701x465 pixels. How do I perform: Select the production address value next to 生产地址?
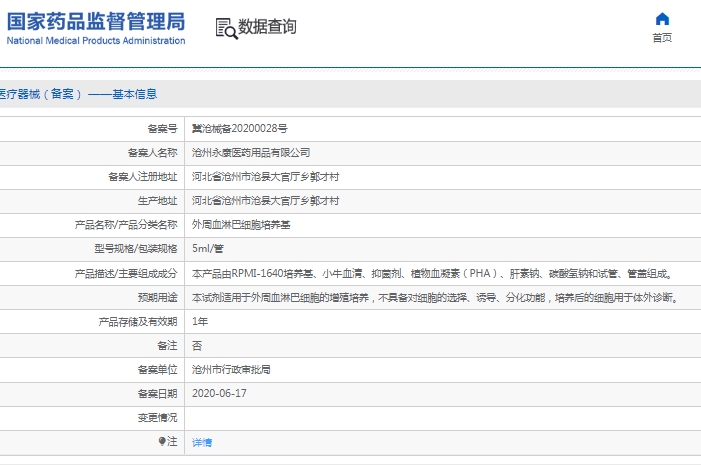click(x=266, y=201)
